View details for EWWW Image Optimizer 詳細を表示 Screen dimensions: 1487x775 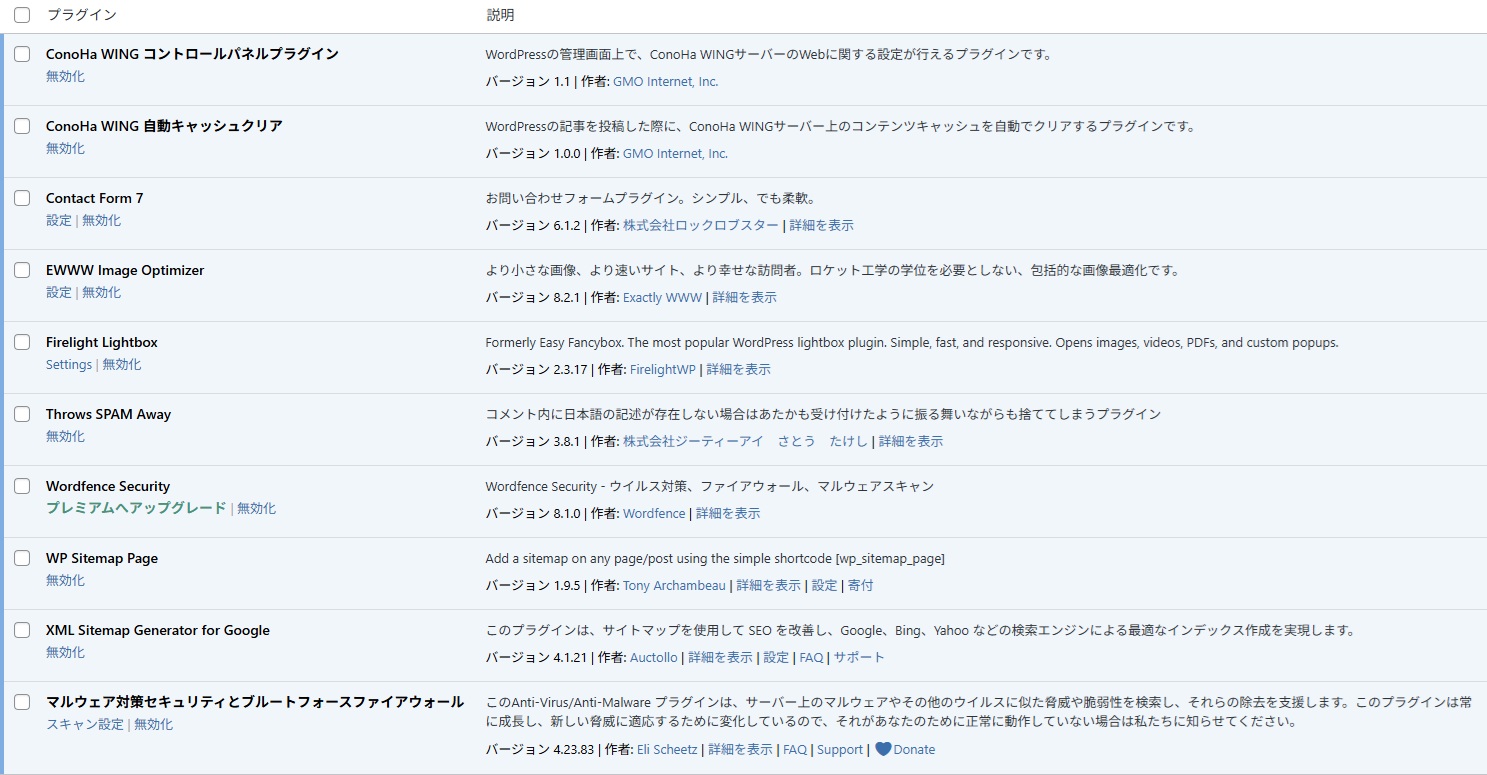(744, 298)
